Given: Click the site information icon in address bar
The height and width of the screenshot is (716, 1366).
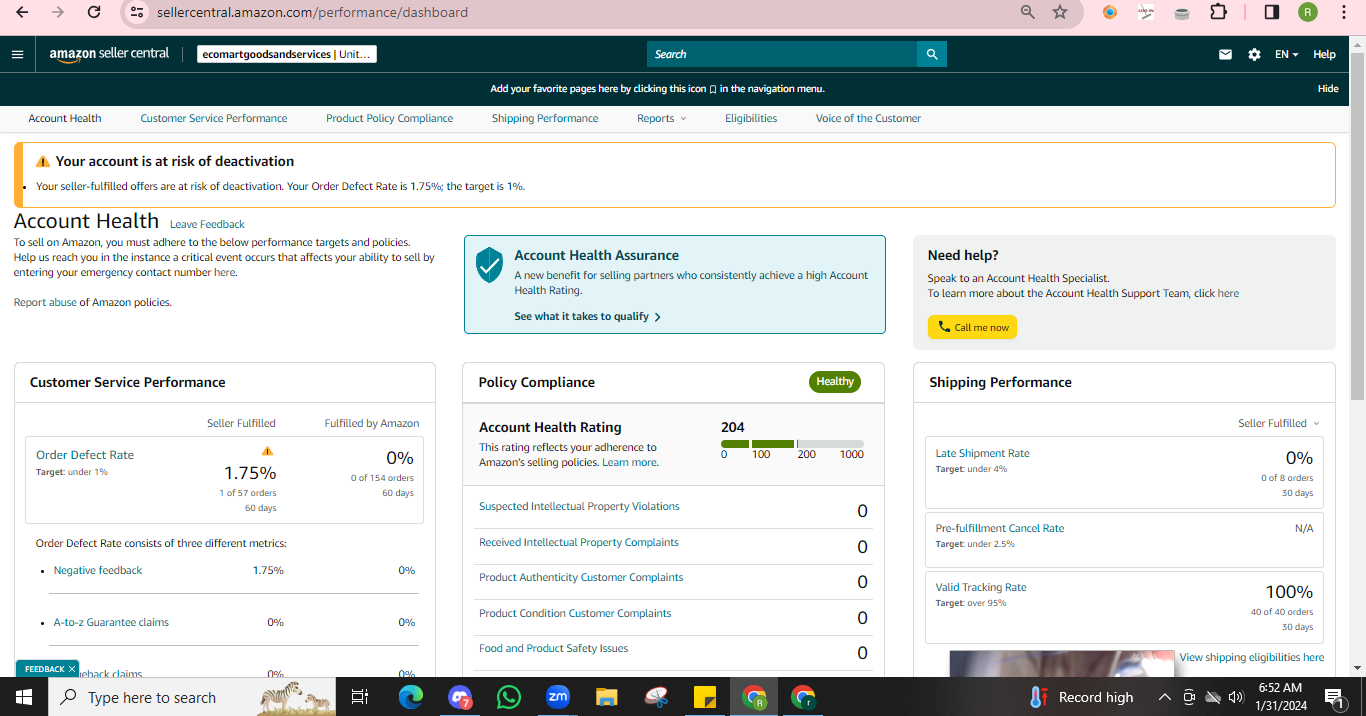Looking at the screenshot, I should (138, 12).
